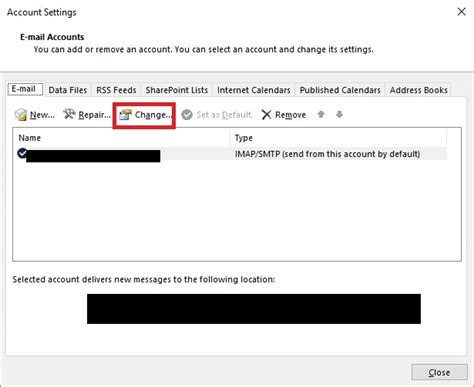The image size is (474, 387).
Task: Move account up with up arrow
Action: pos(321,114)
